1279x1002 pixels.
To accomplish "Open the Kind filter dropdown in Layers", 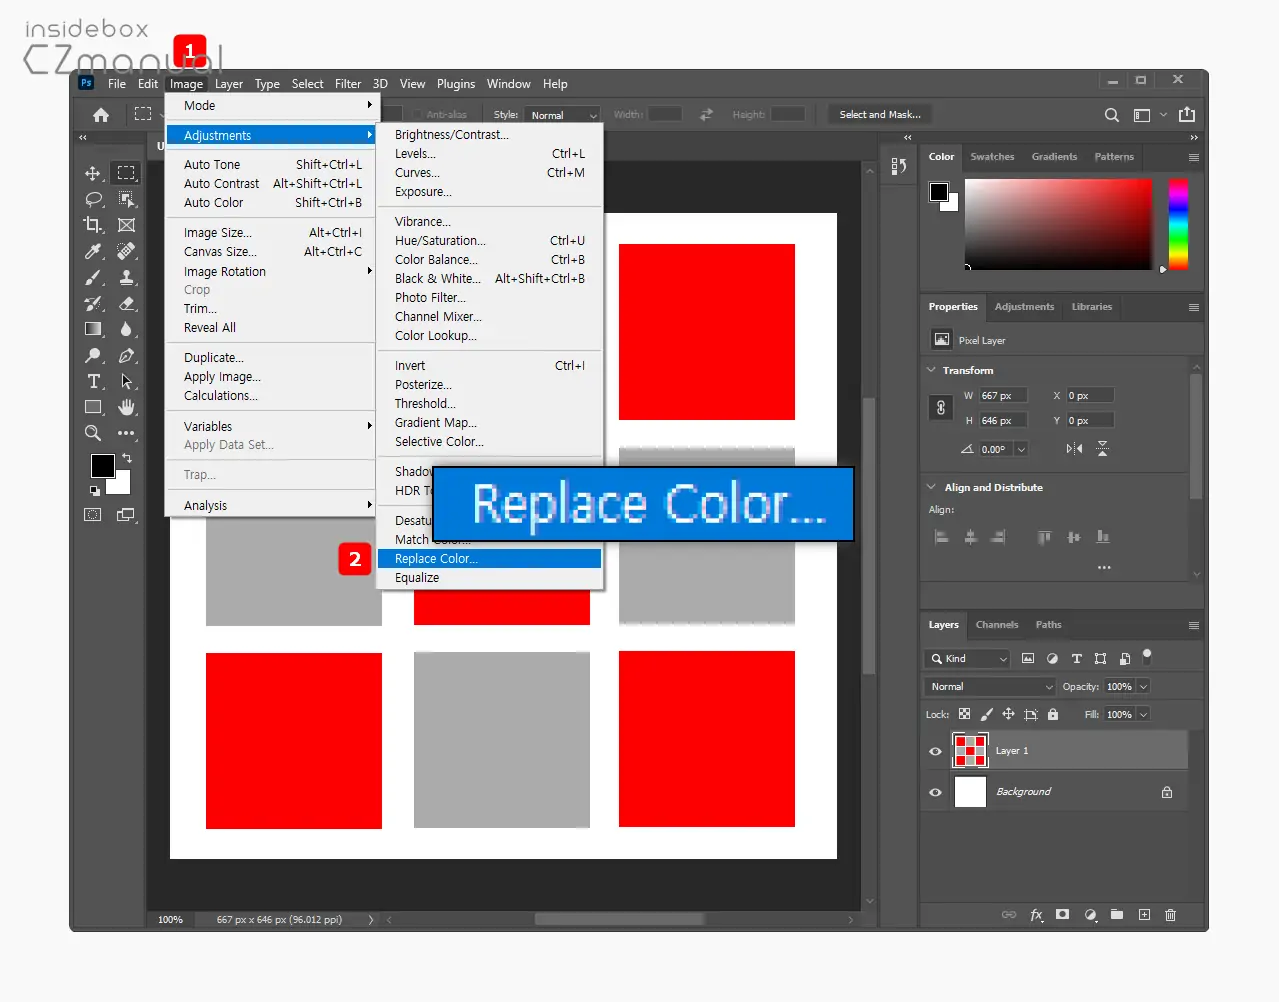I will [968, 658].
